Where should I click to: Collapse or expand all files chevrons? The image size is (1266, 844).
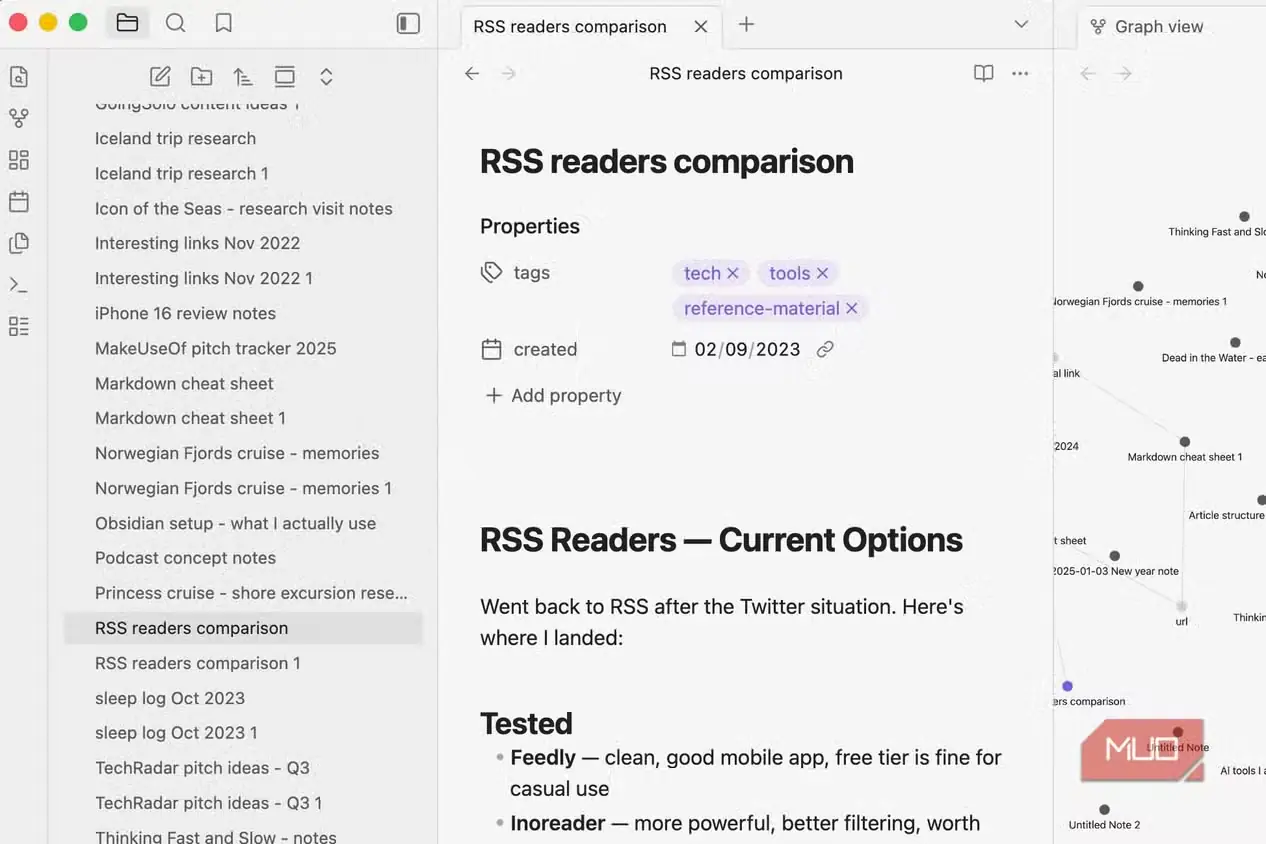[326, 76]
